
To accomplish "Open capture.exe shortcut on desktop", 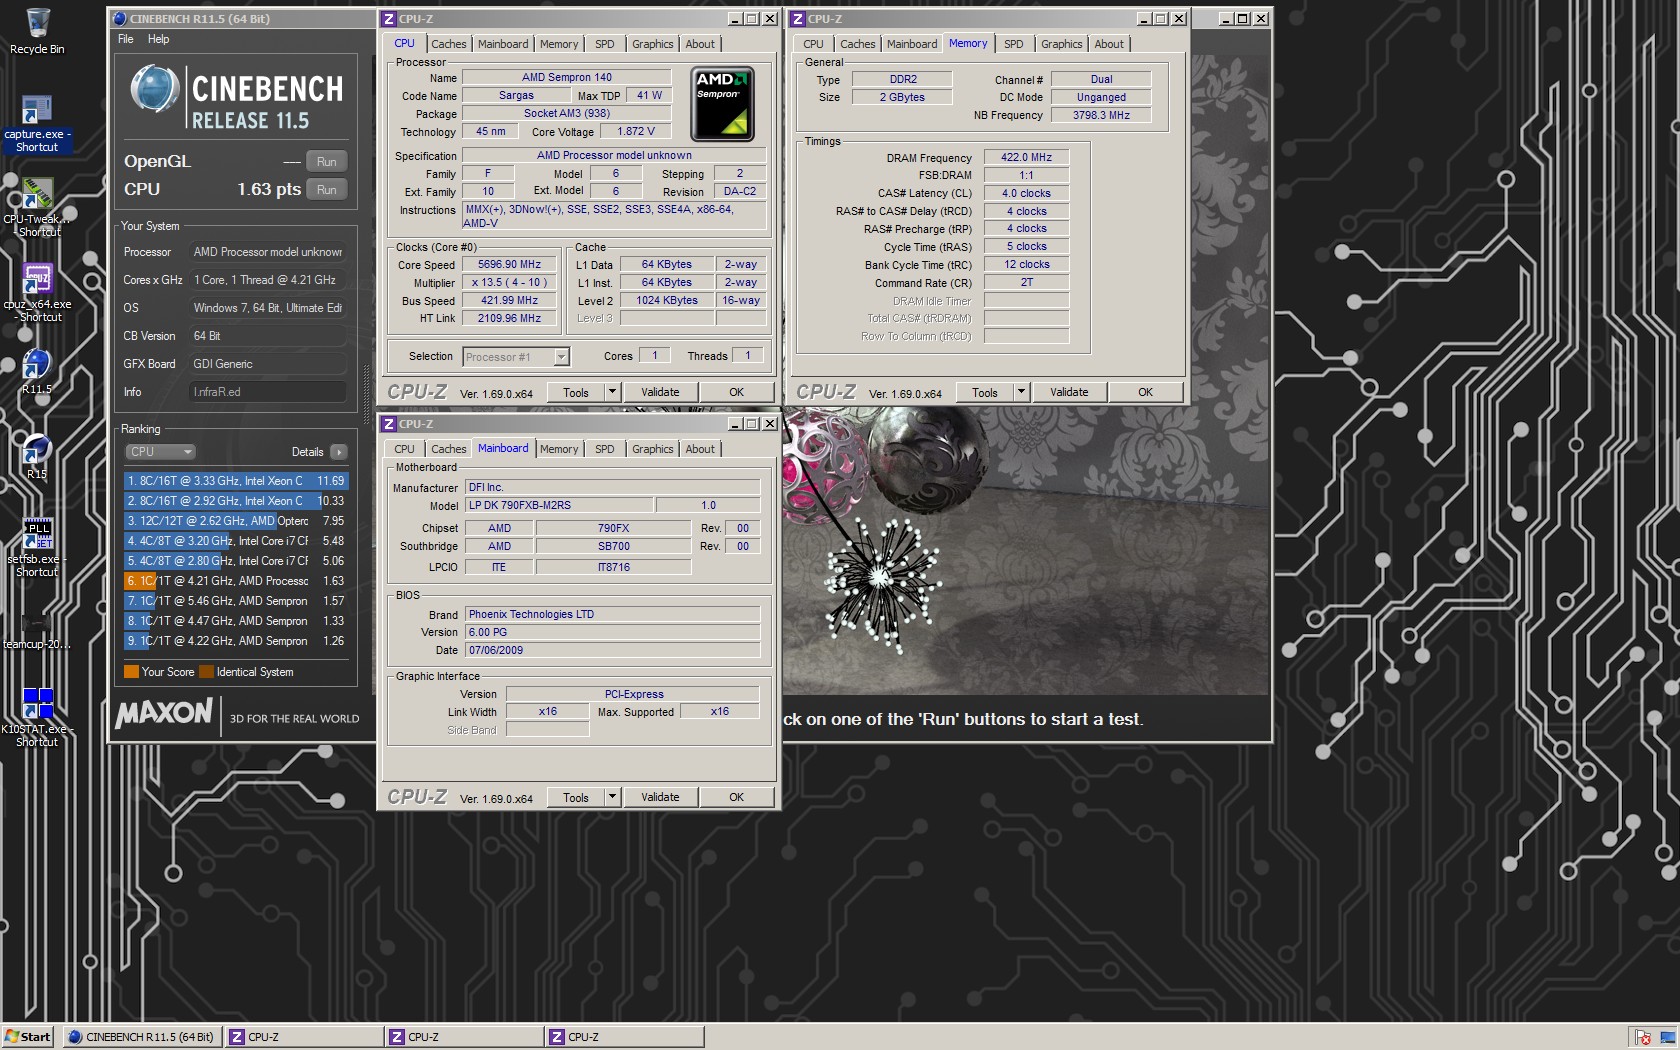I will pos(37,124).
